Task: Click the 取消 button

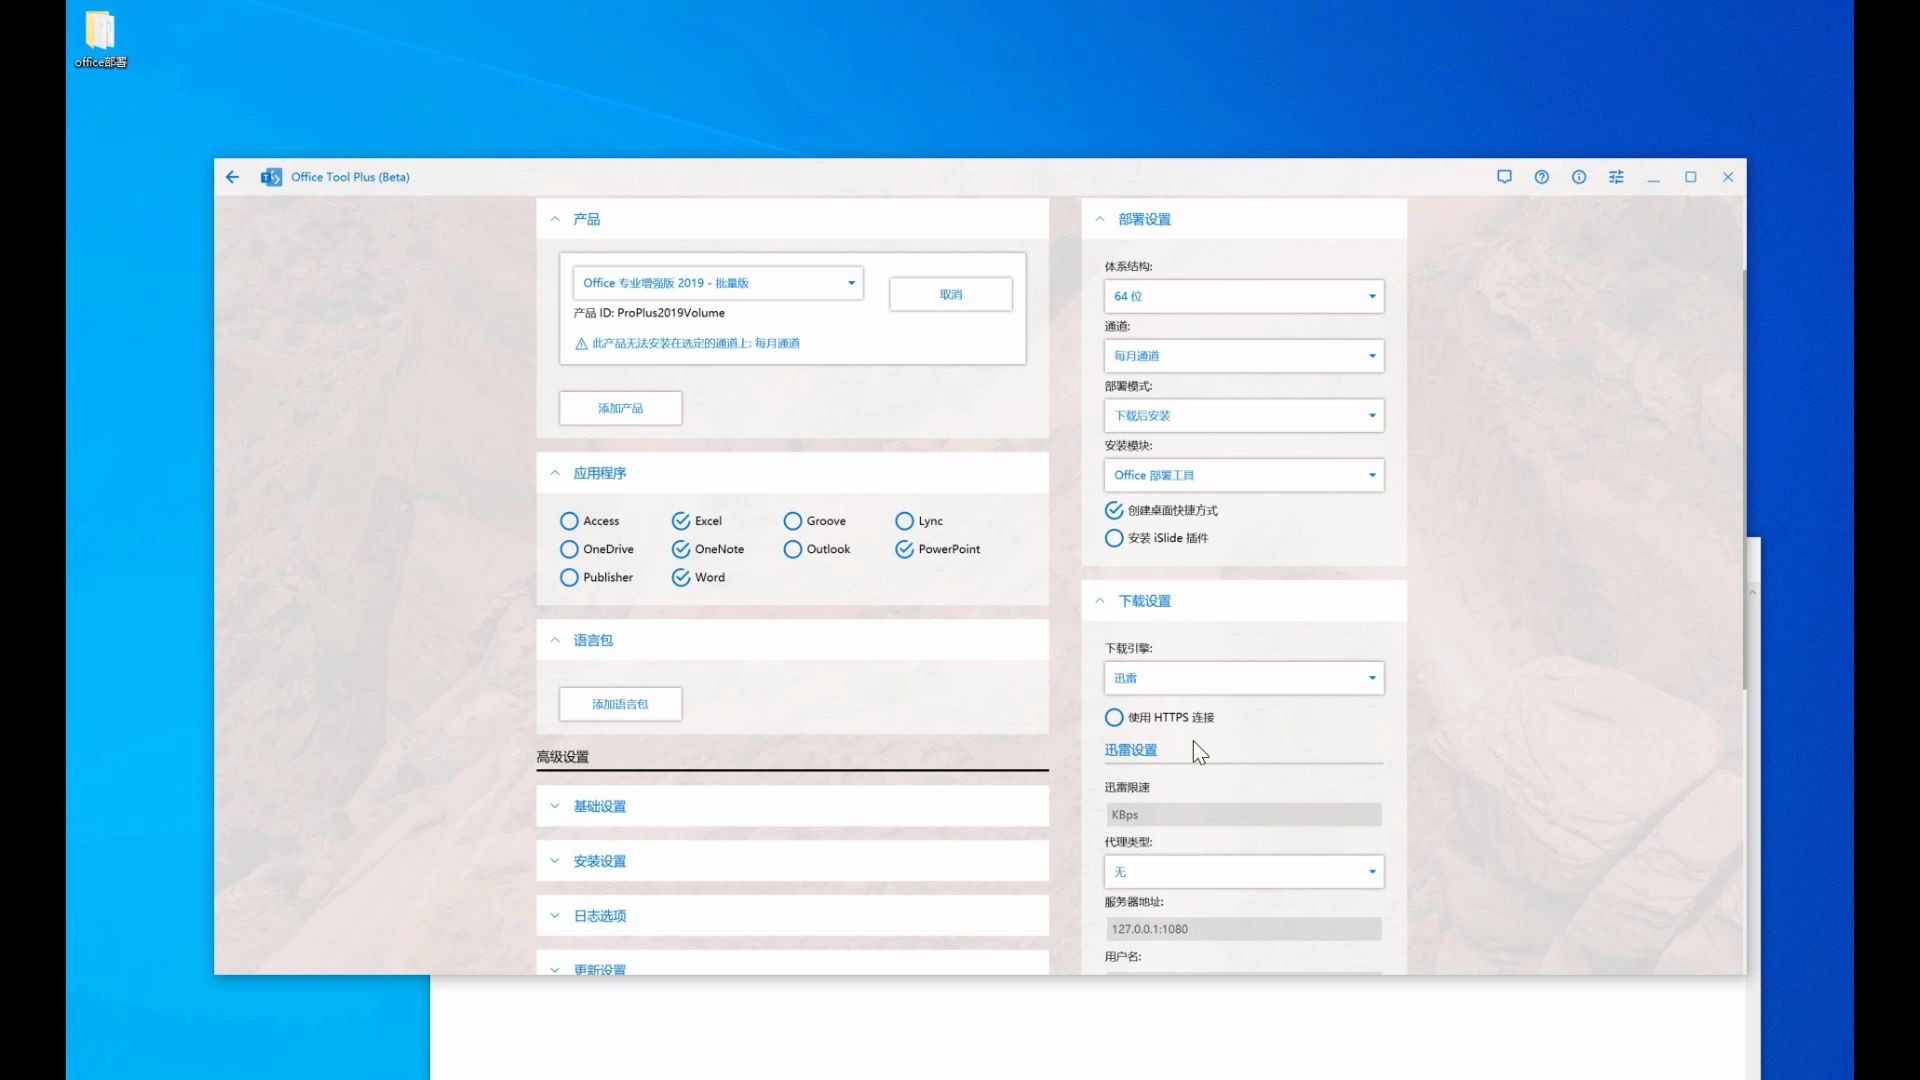Action: pos(951,295)
